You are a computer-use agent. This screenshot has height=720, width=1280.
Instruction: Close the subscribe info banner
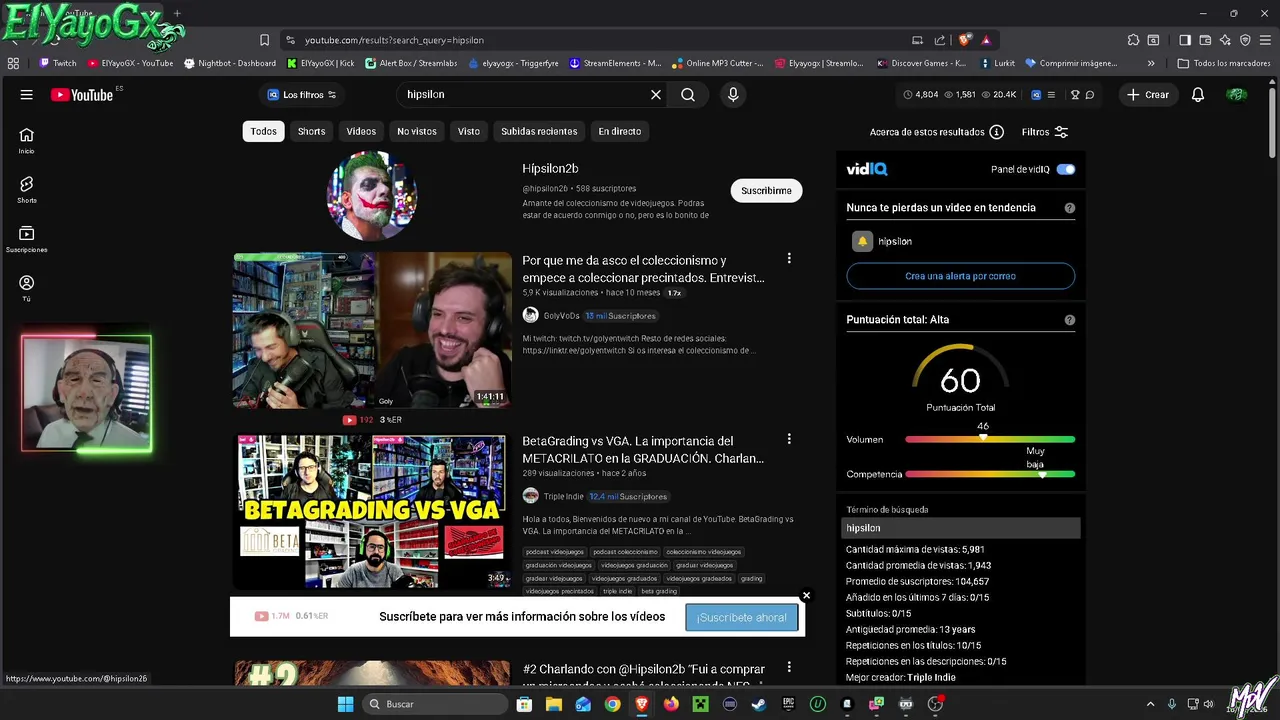tap(806, 596)
